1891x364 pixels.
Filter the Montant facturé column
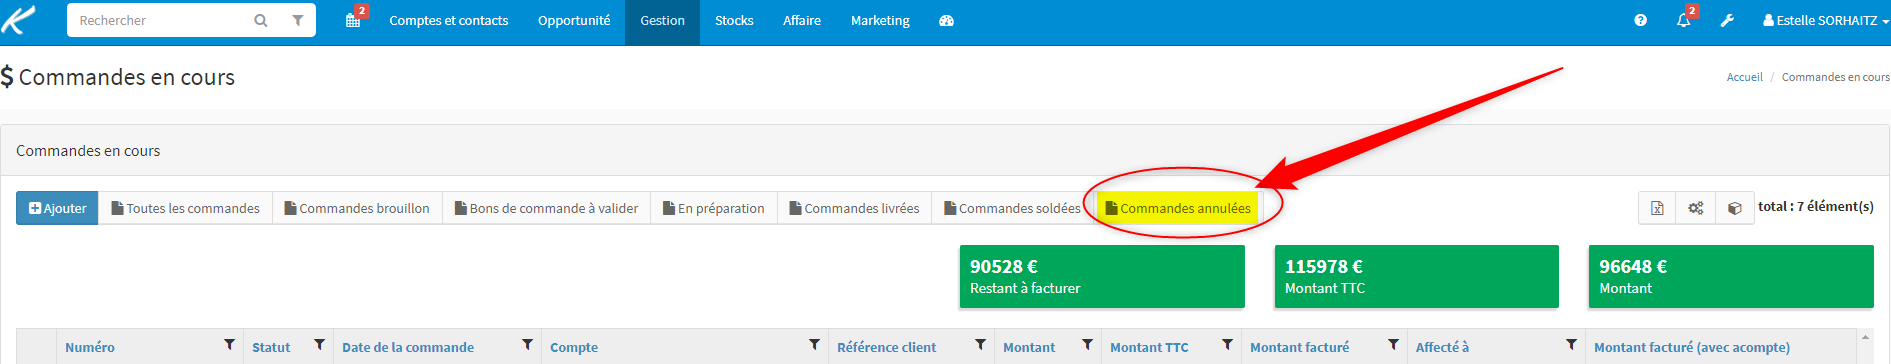pos(1393,345)
